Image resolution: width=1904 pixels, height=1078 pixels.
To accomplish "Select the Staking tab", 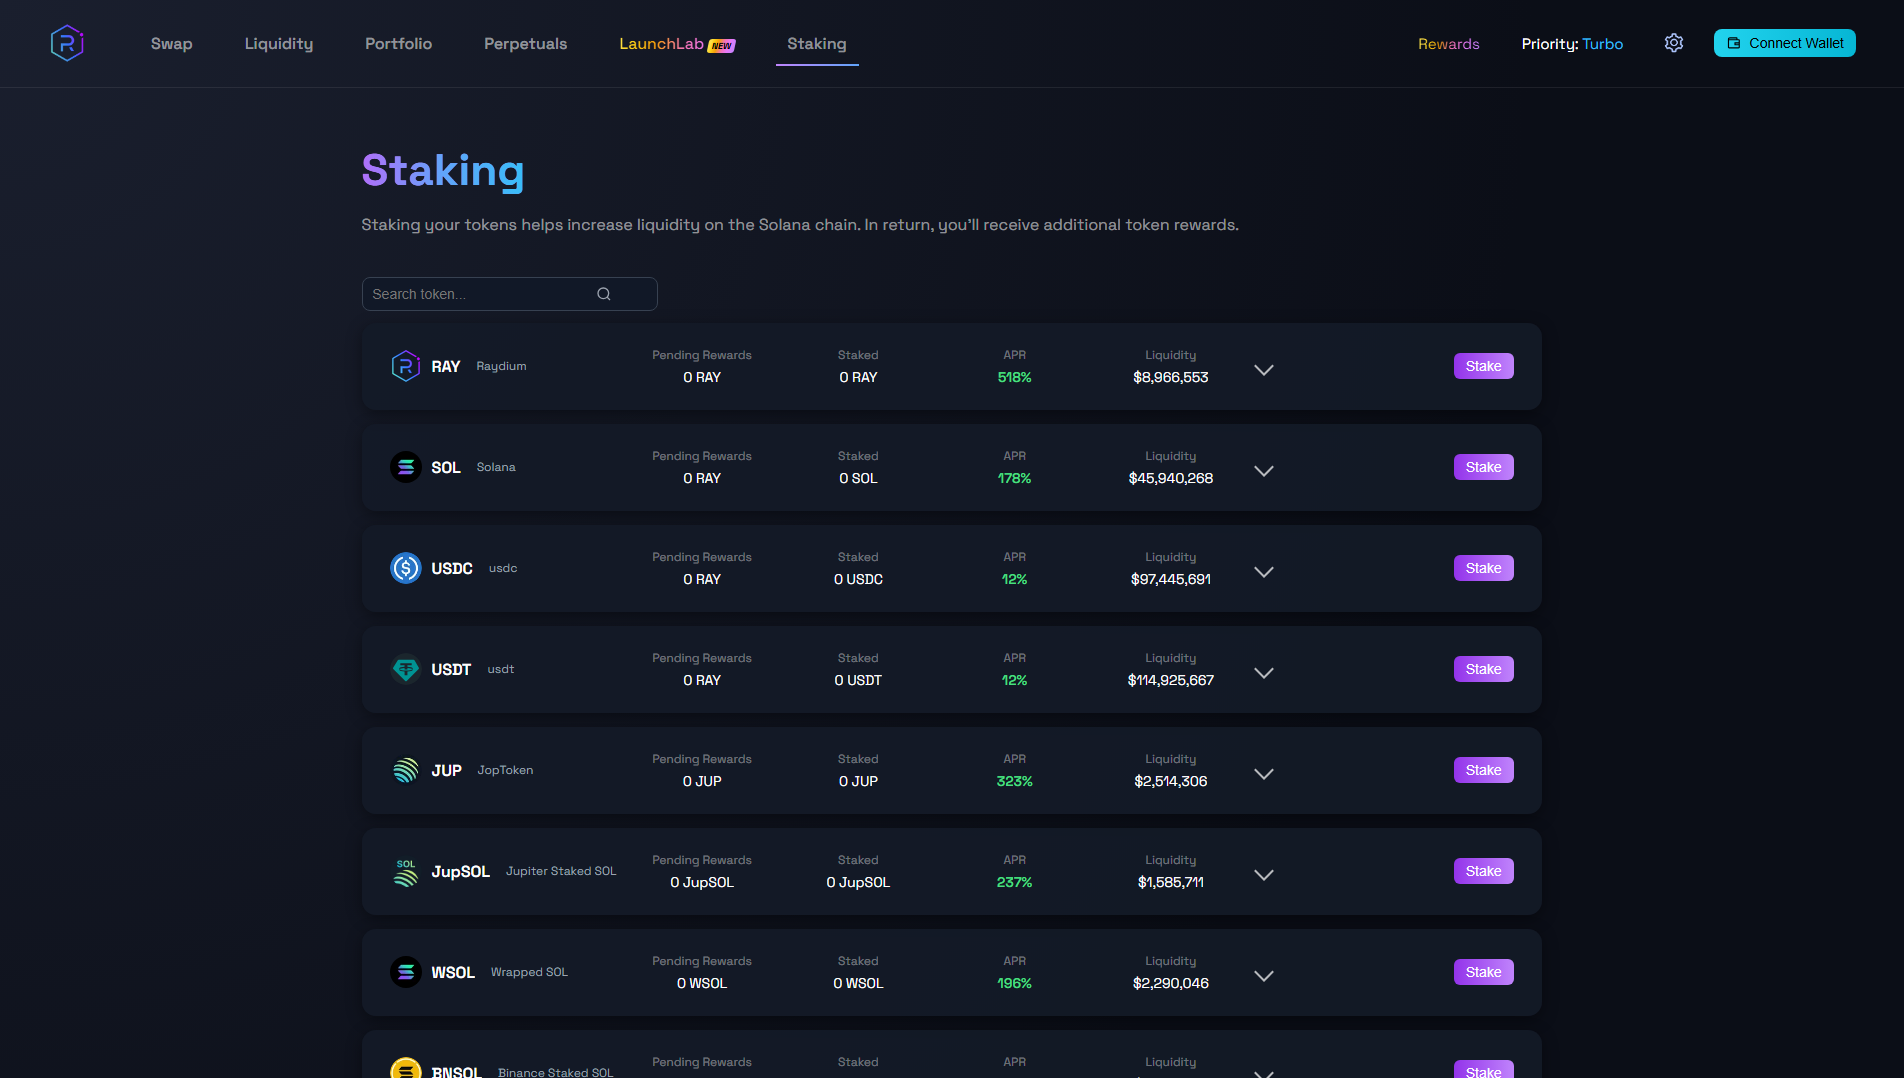I will click(817, 44).
